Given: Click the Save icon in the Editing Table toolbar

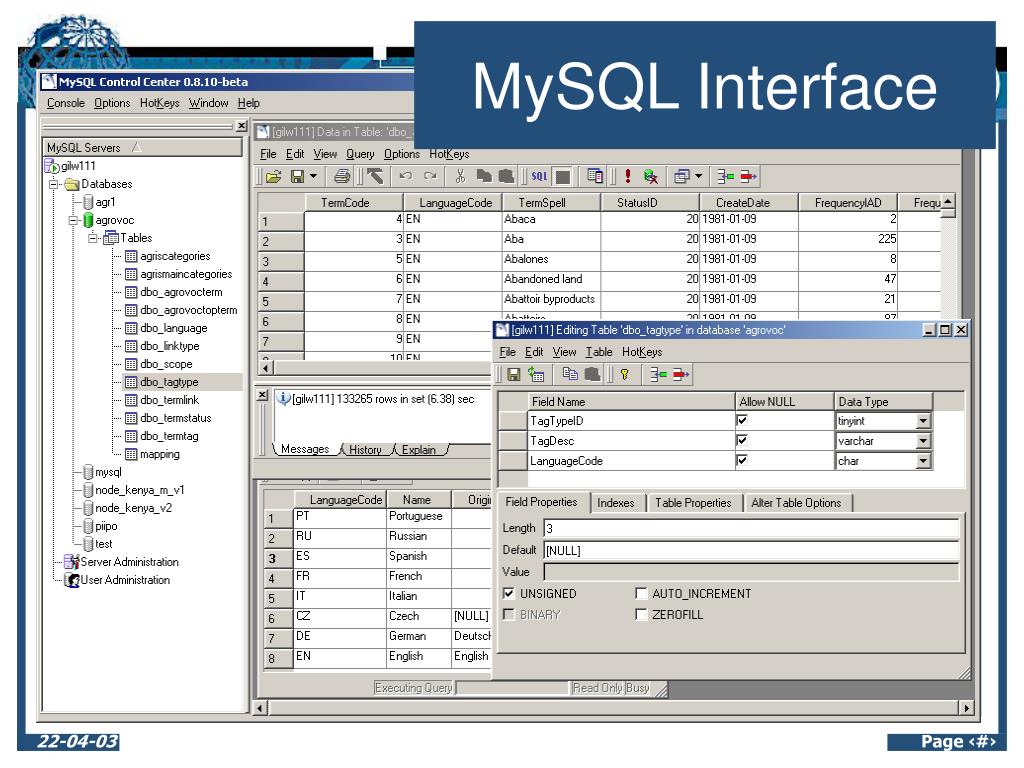Looking at the screenshot, I should 514,374.
